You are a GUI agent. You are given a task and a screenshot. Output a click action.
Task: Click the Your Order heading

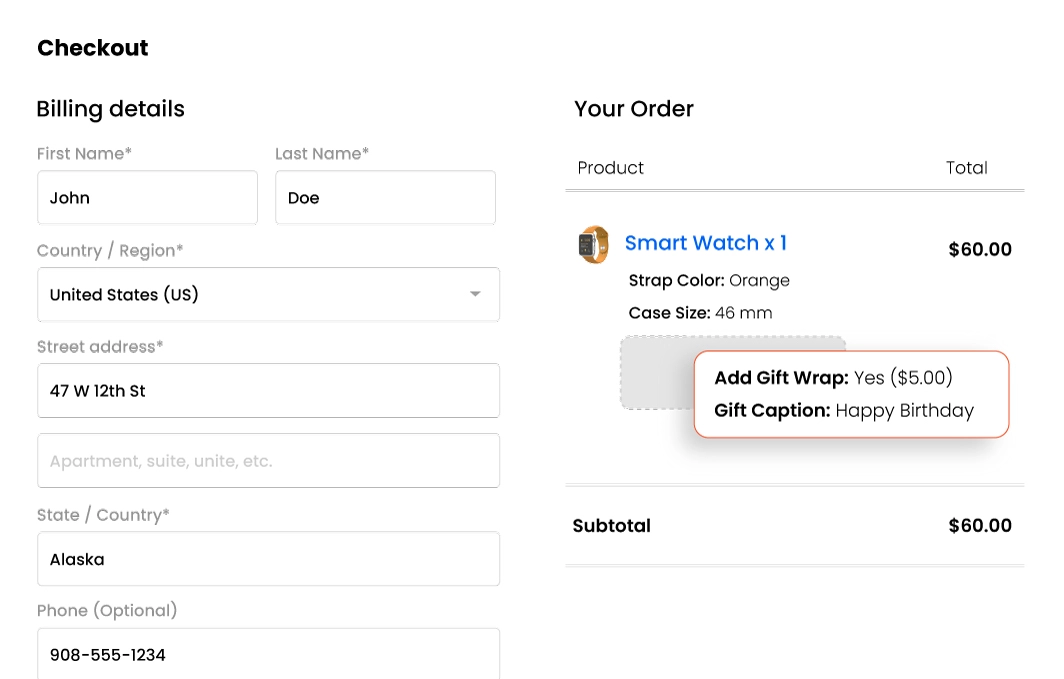(634, 109)
